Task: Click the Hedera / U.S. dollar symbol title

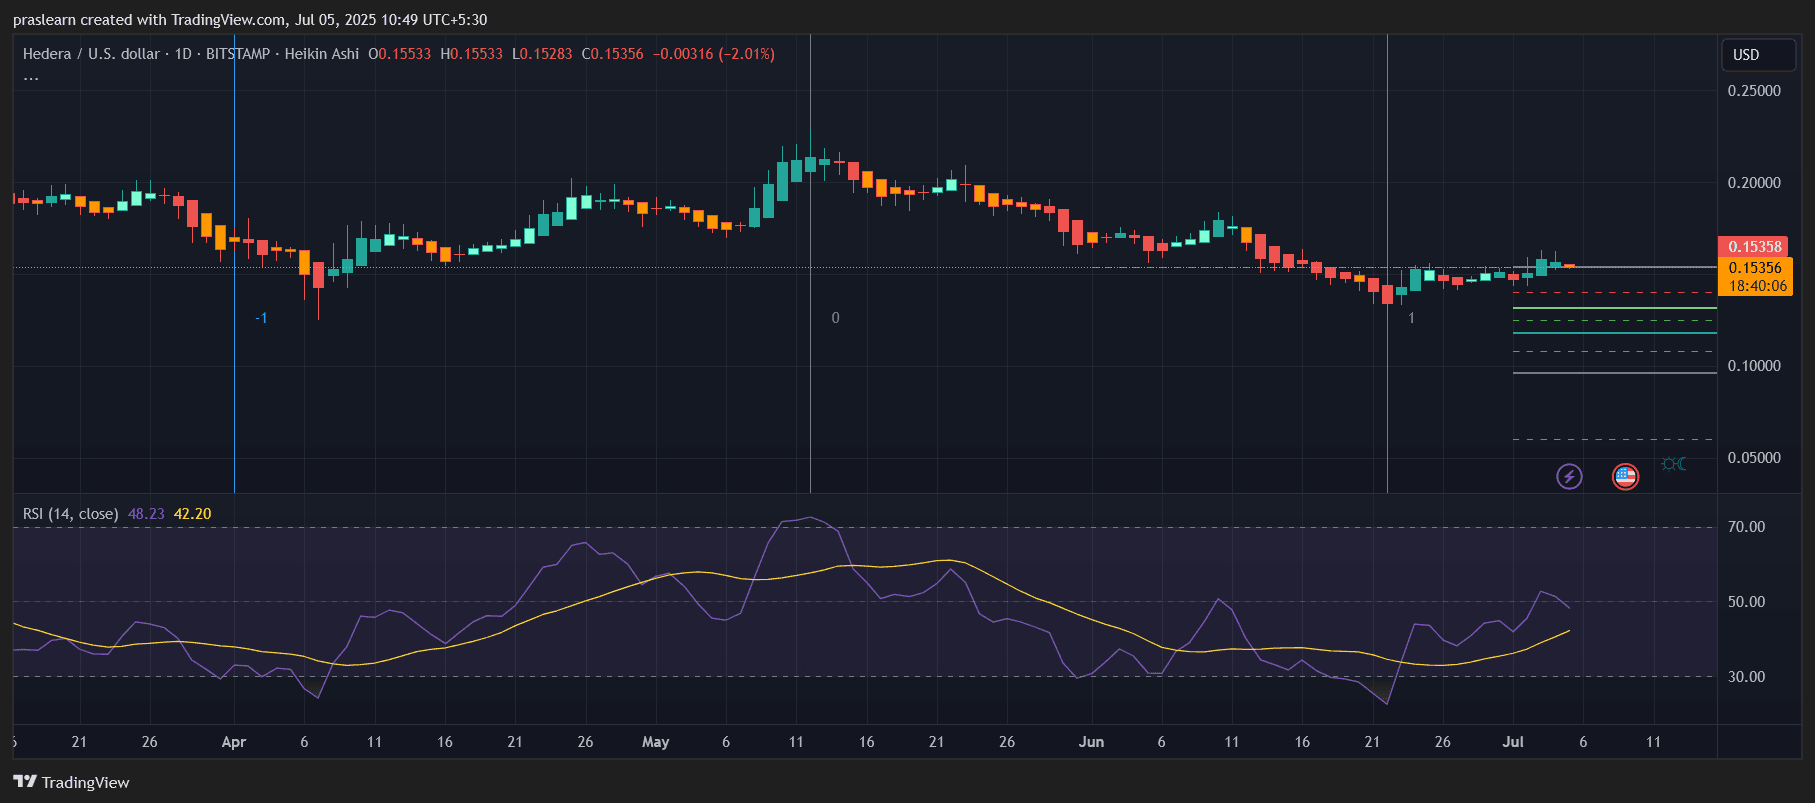Action: point(91,54)
